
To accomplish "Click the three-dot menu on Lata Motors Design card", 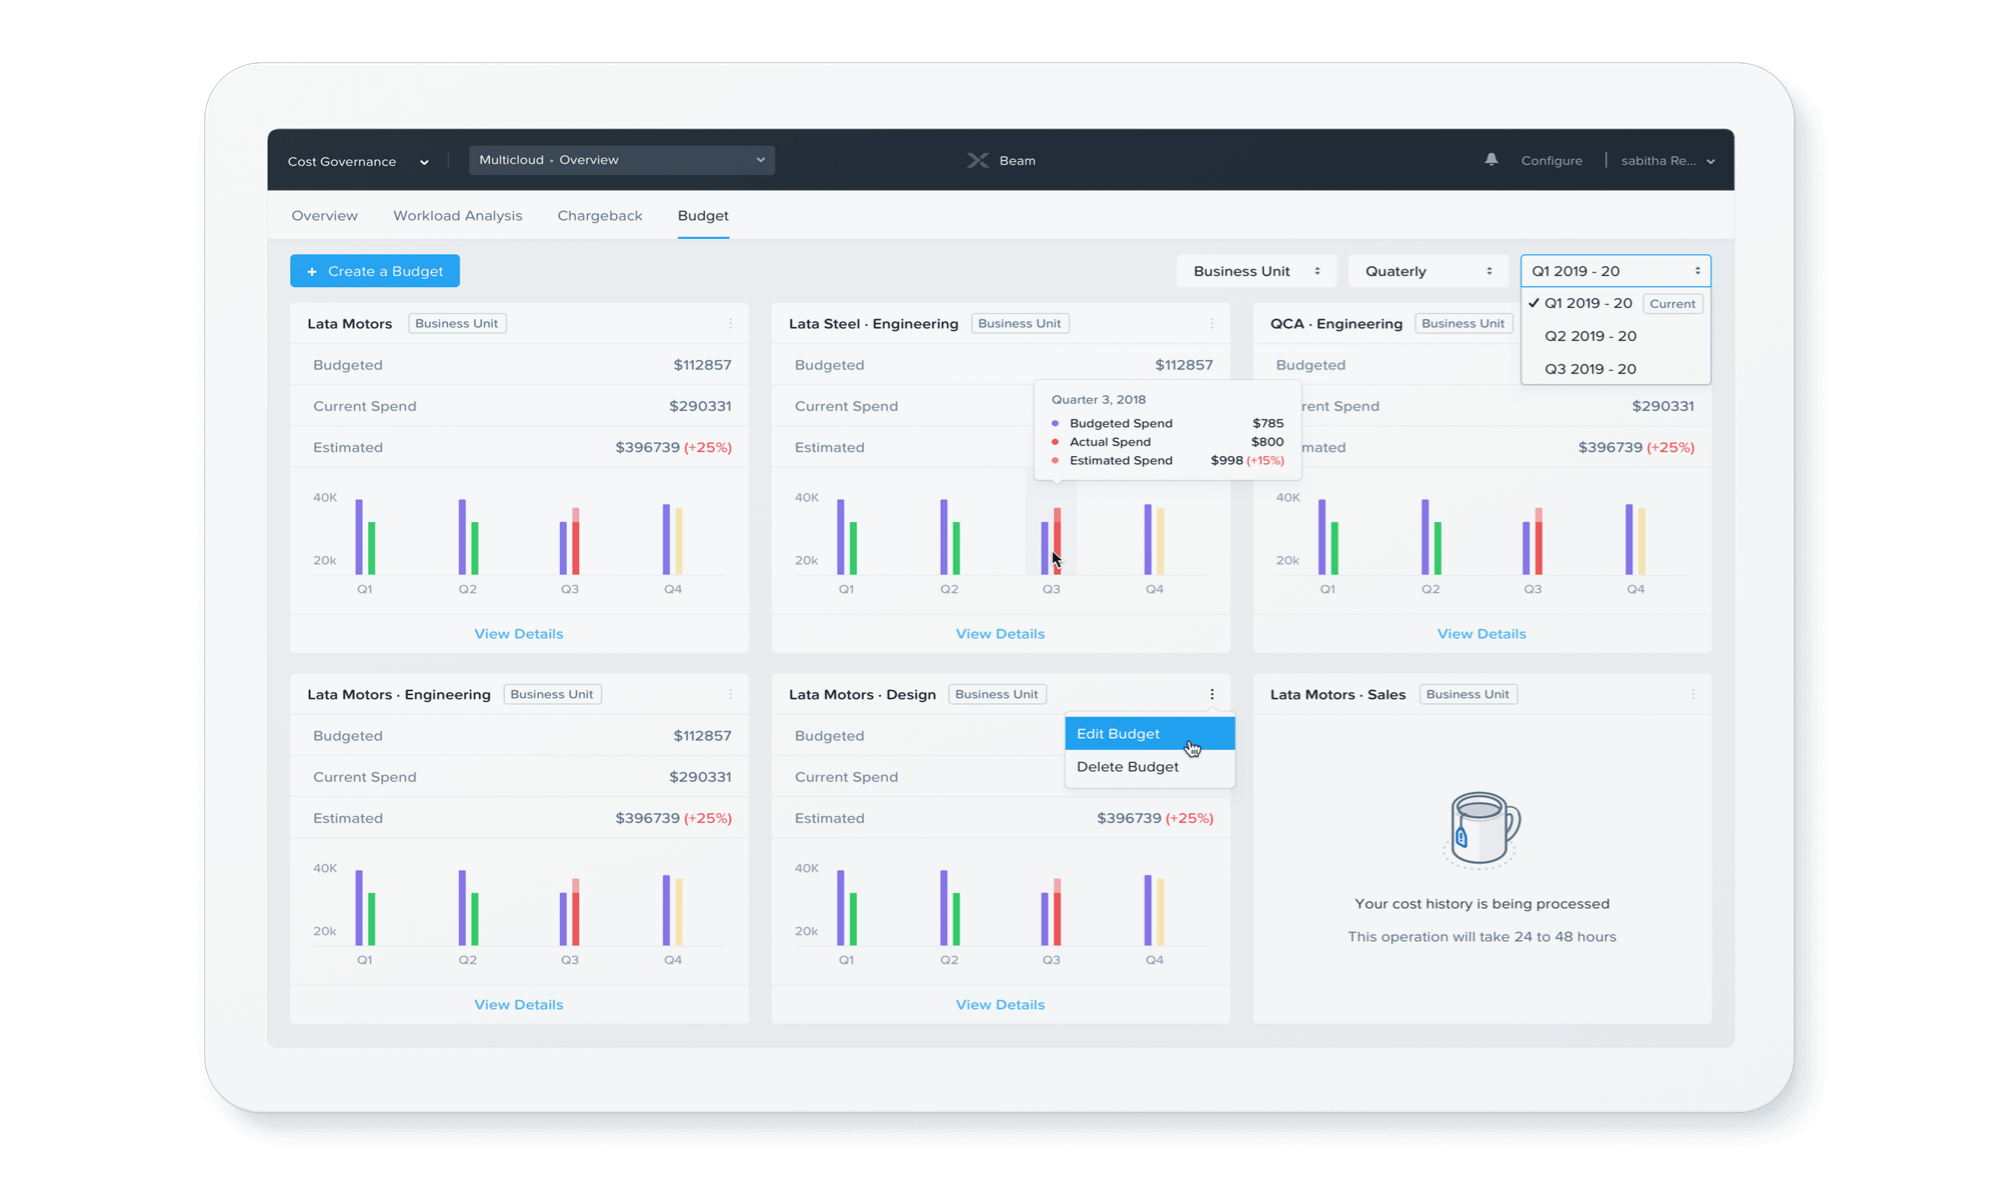I will click(x=1213, y=694).
